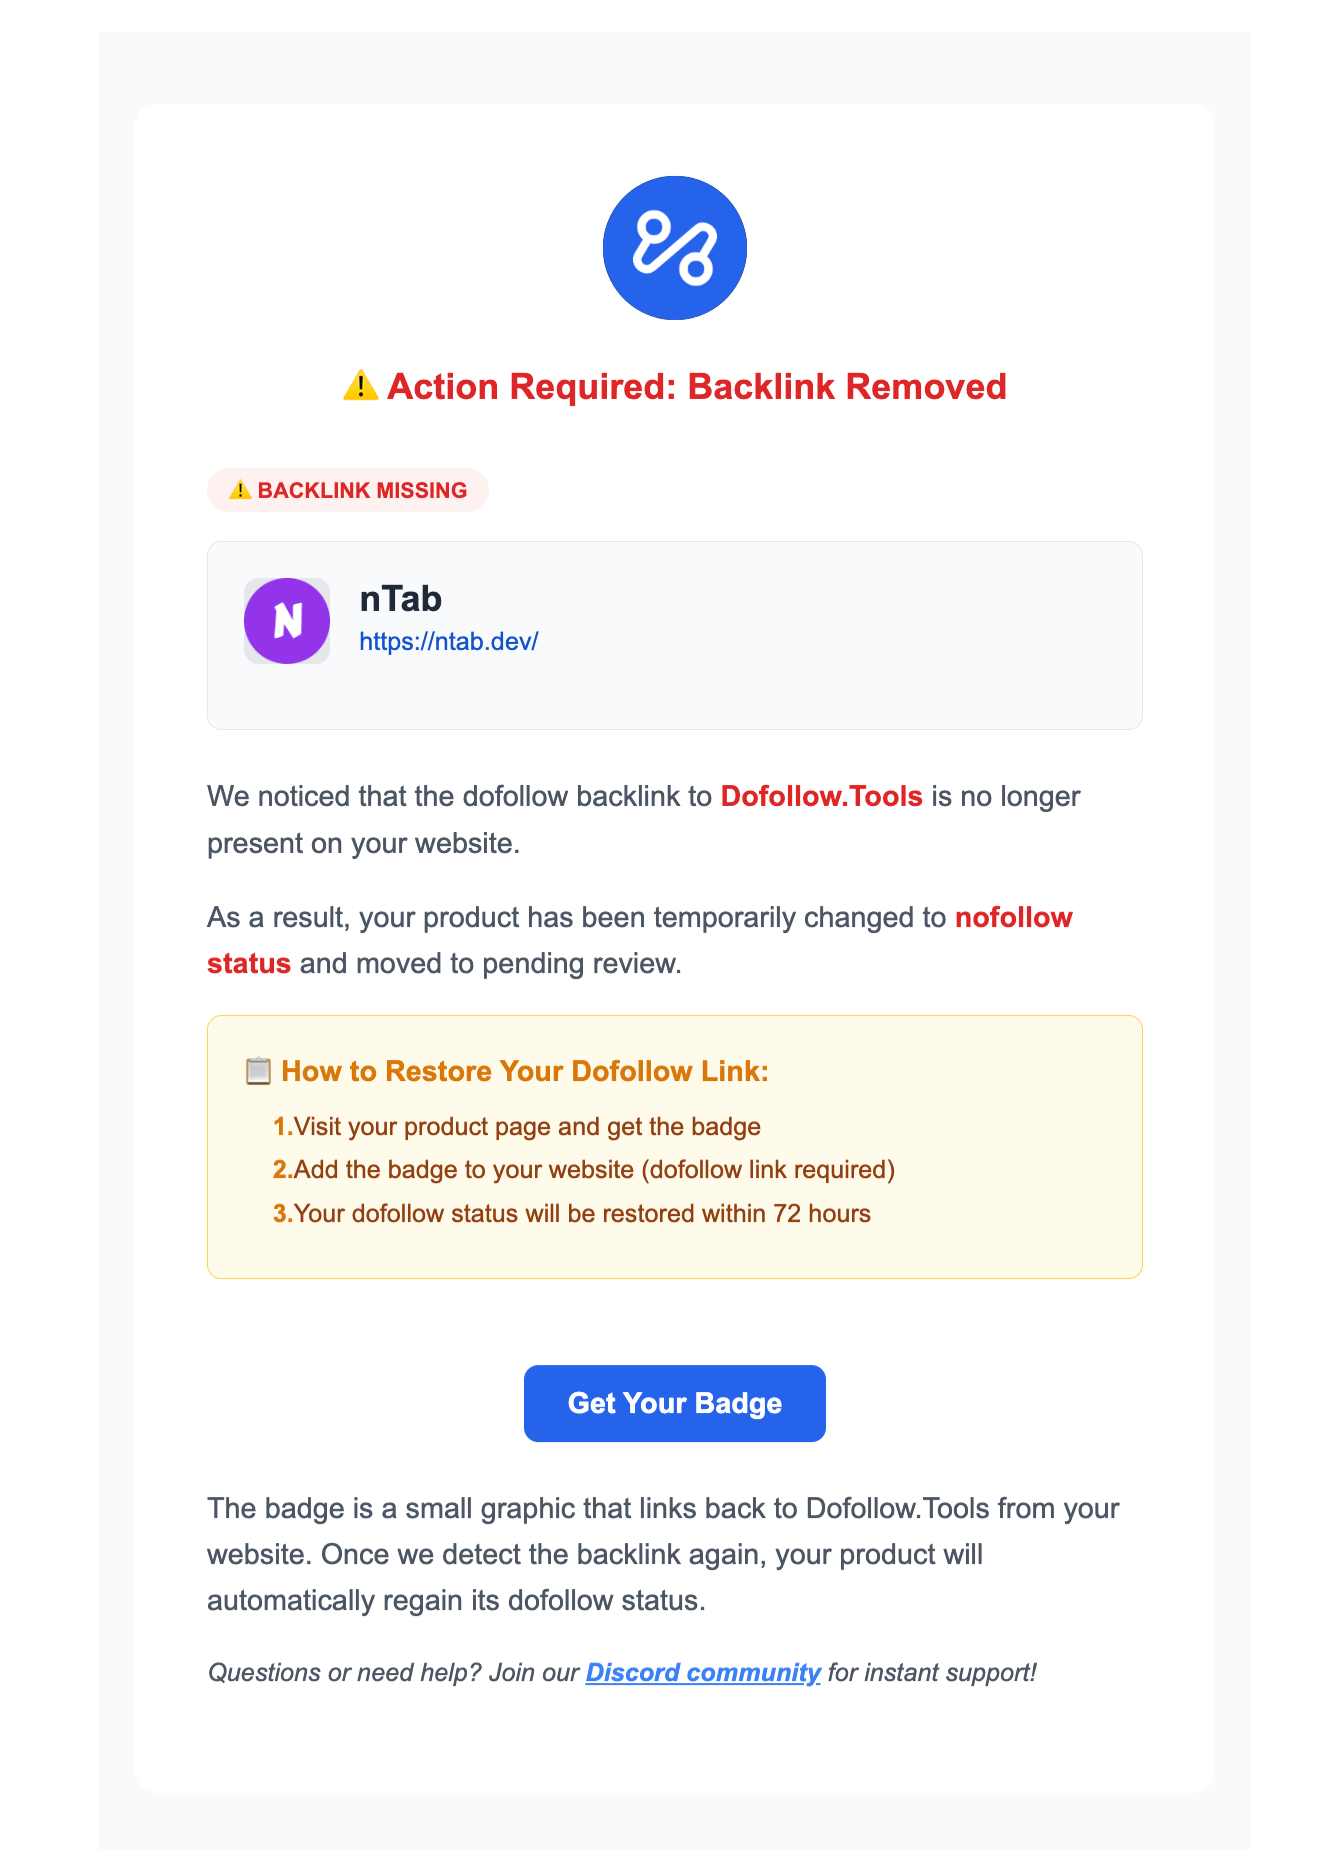
Task: Open the Discord community link
Action: coord(702,1672)
